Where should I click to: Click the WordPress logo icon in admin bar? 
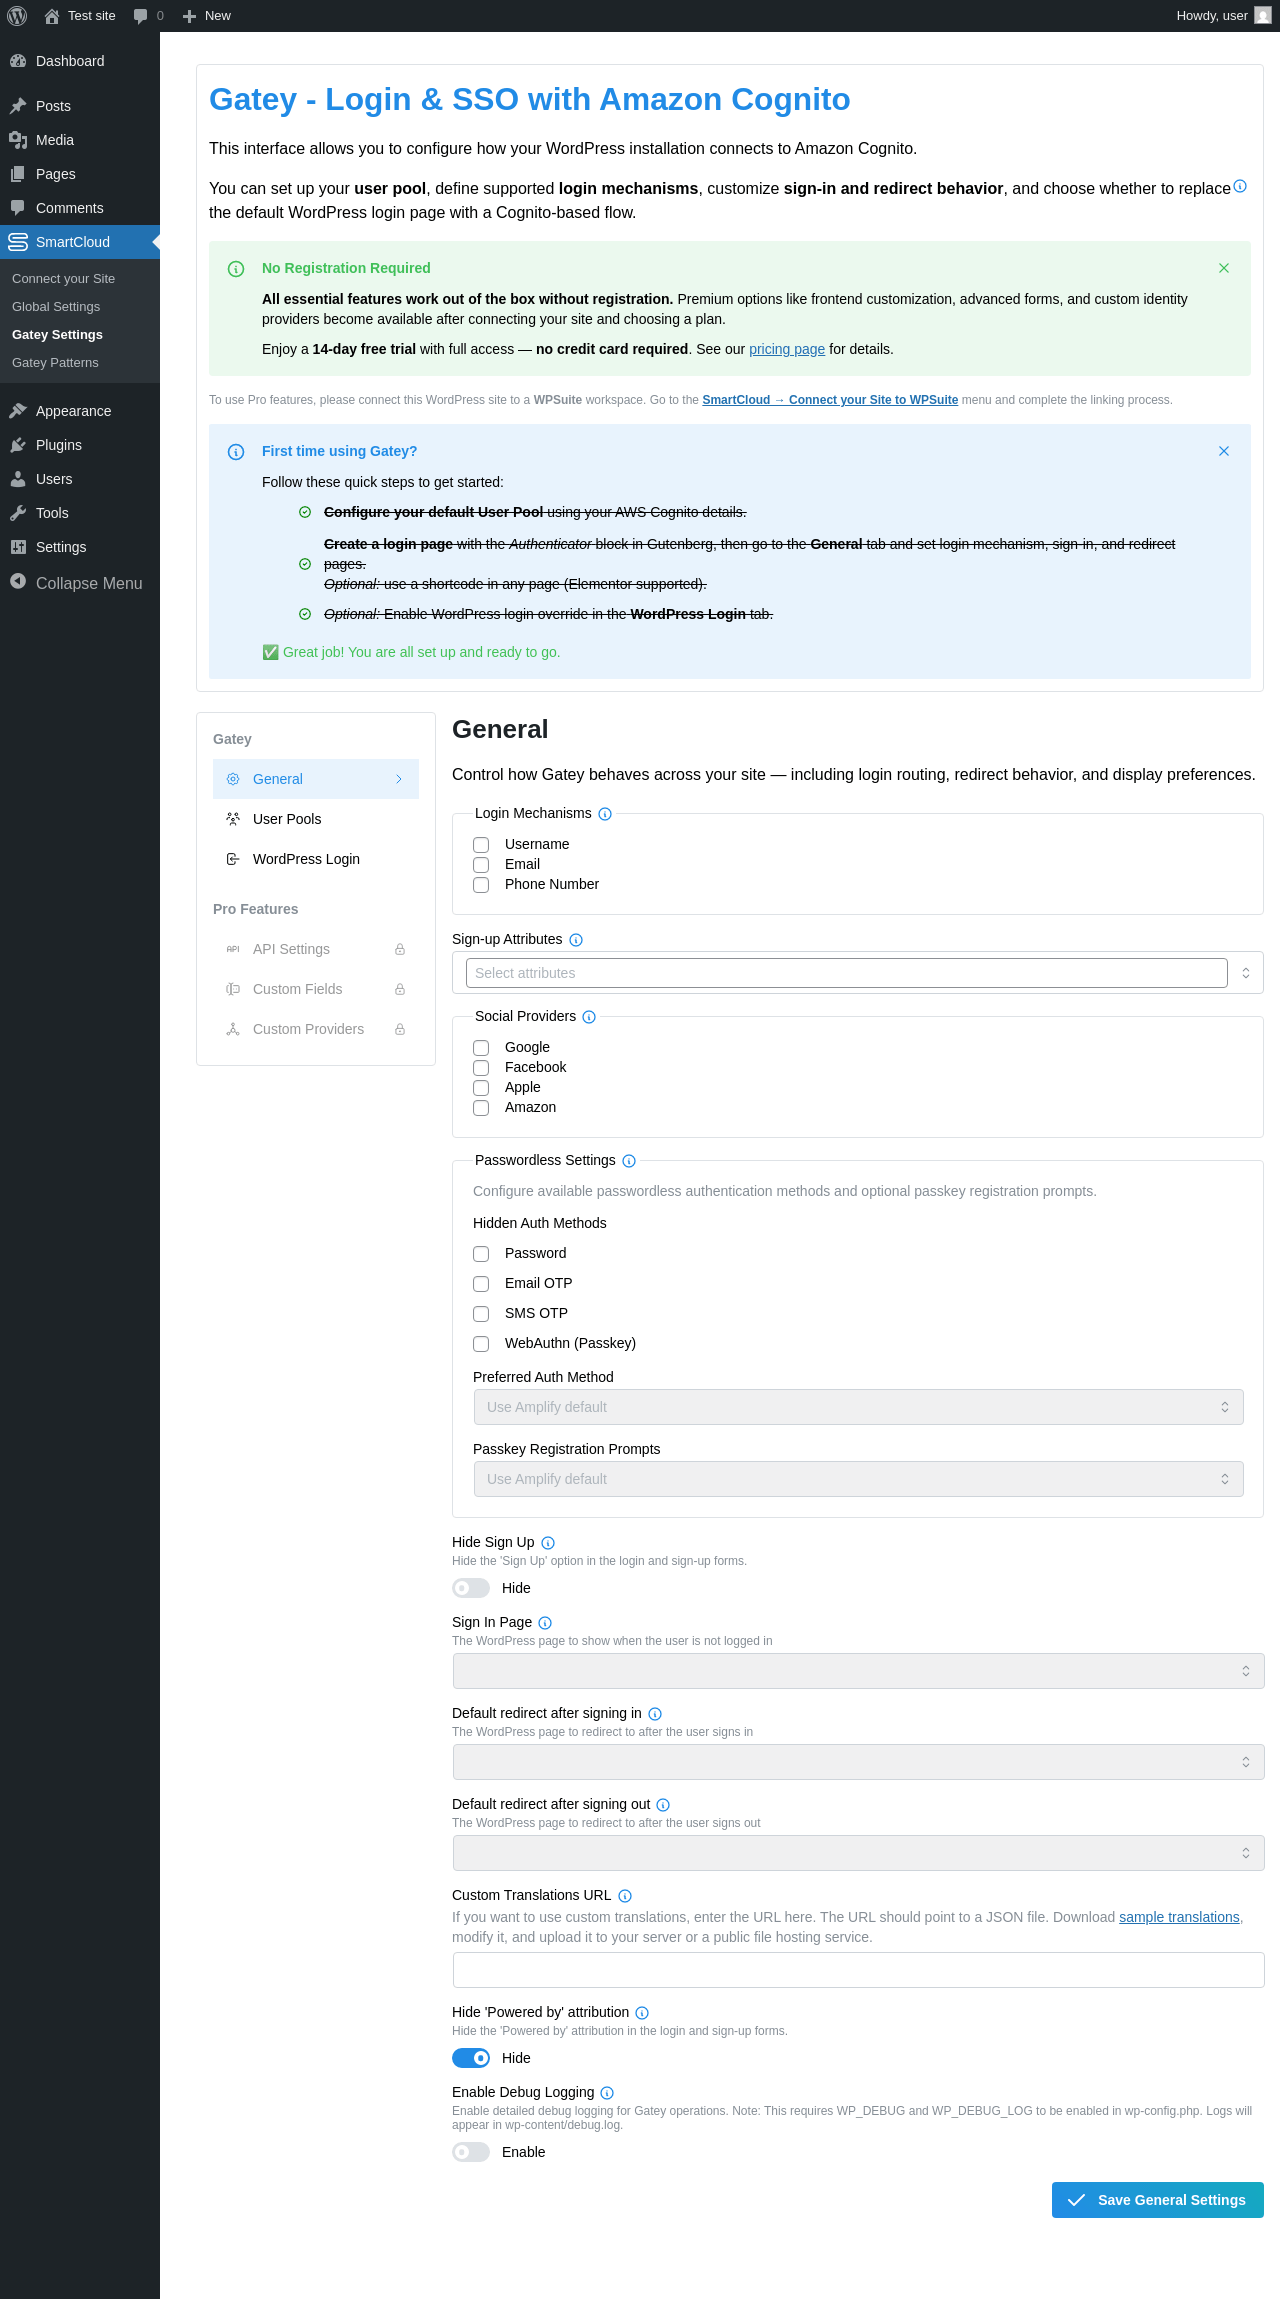[x=17, y=16]
